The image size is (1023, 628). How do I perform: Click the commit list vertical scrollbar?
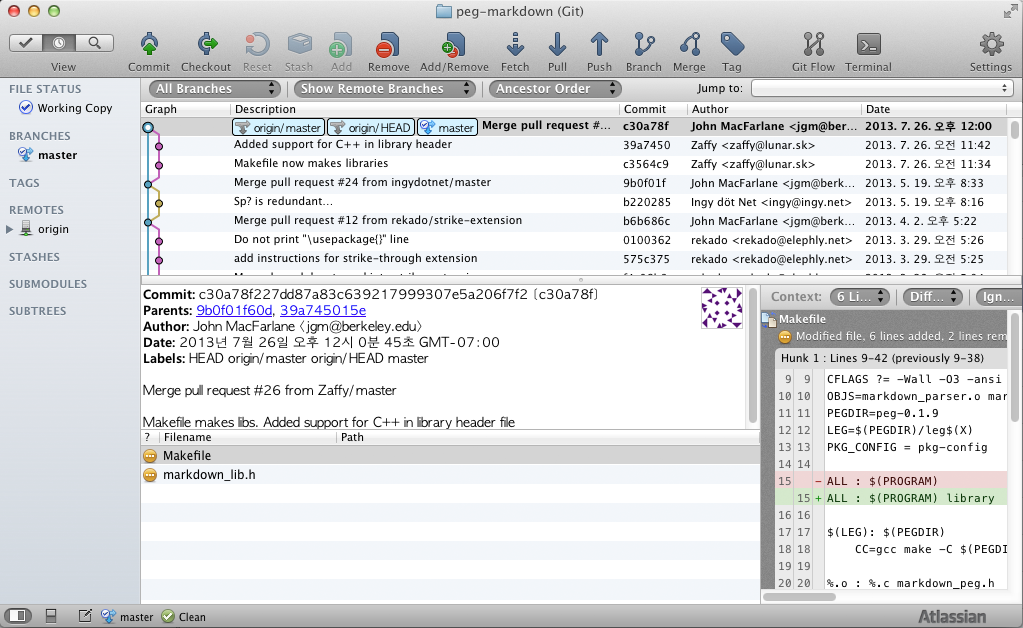click(x=1015, y=128)
